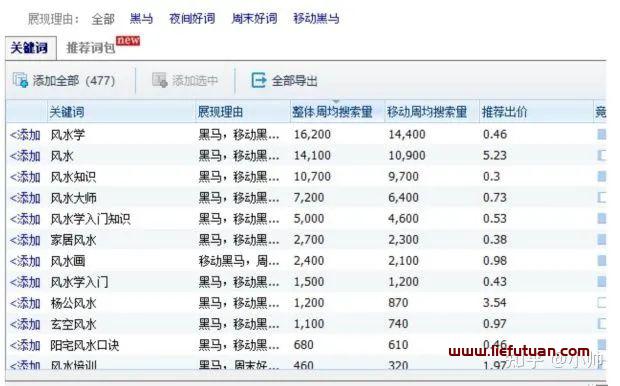Filter by 移动黑马 reason
620x386 pixels.
click(316, 18)
